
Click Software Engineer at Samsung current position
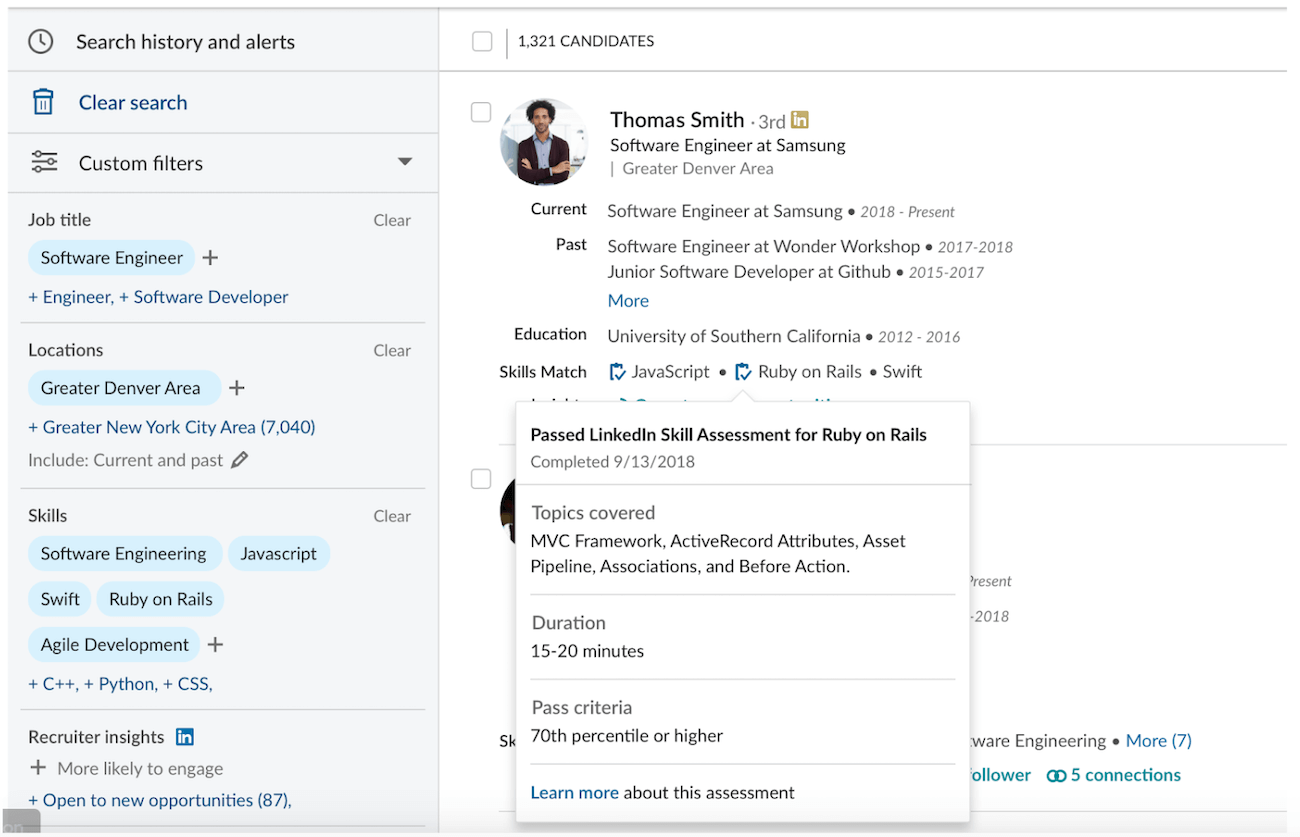coord(725,211)
